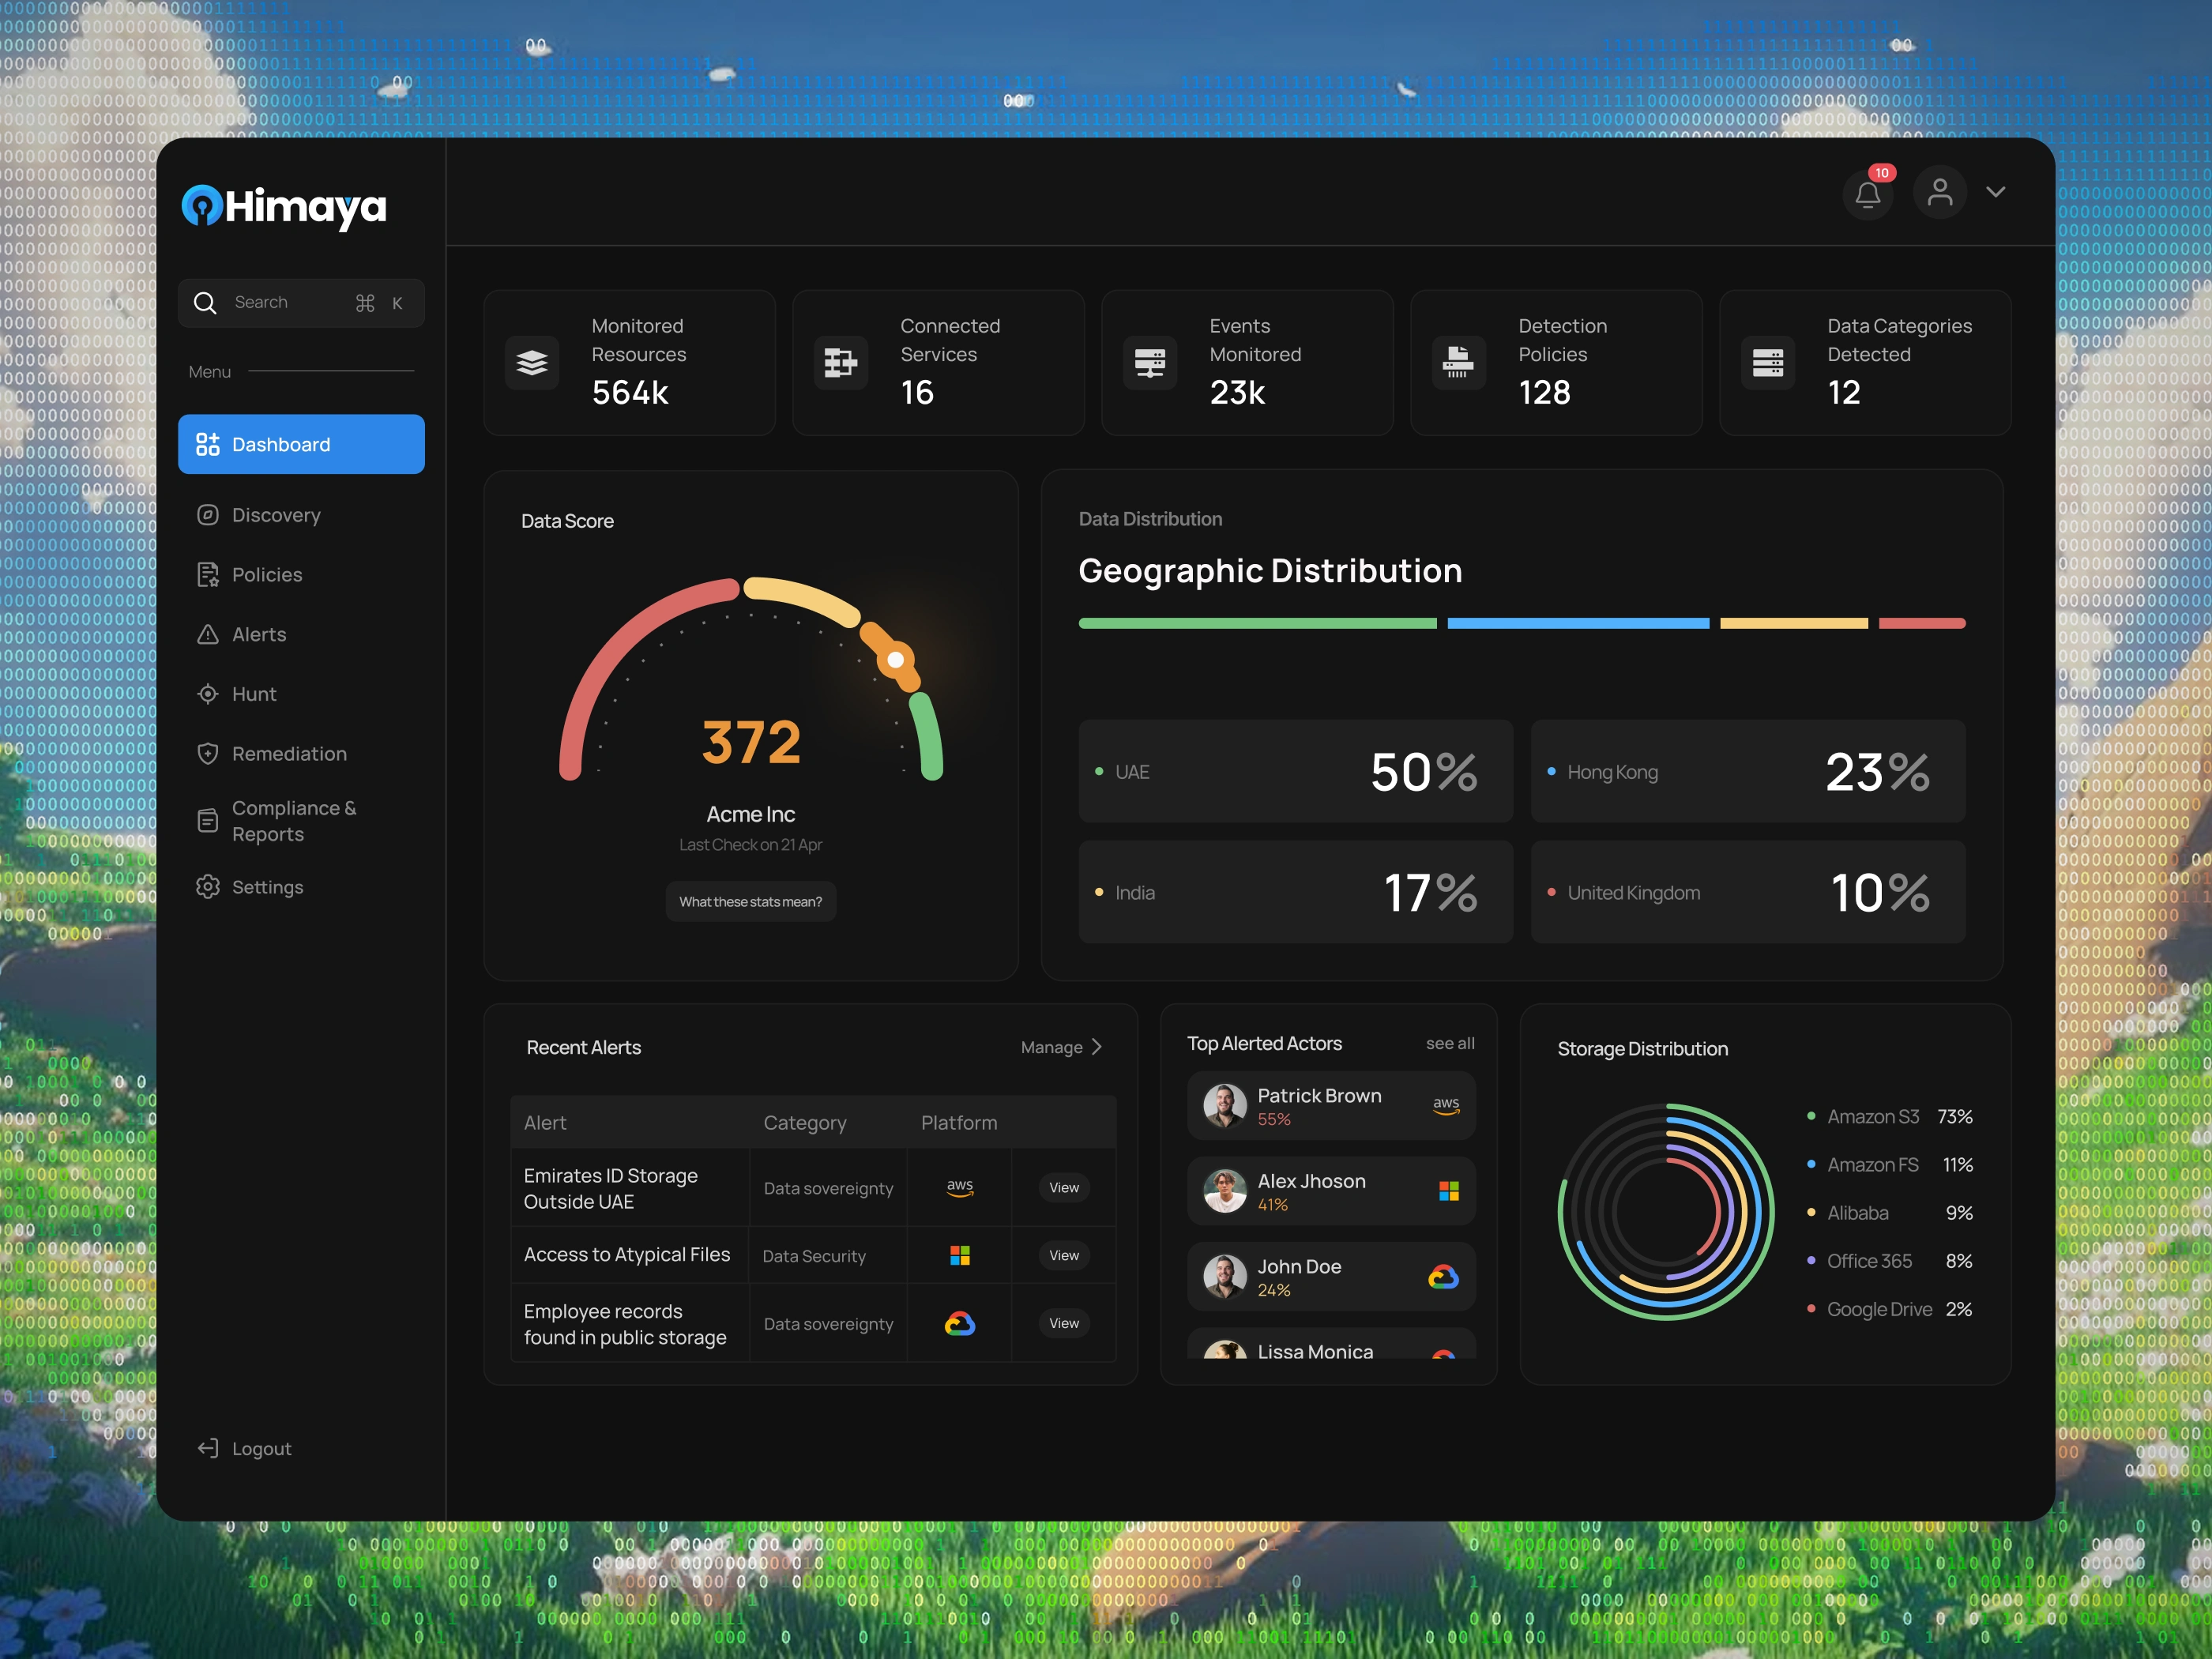Click the Connected Services icon
This screenshot has height=1659, width=2212.
(841, 363)
